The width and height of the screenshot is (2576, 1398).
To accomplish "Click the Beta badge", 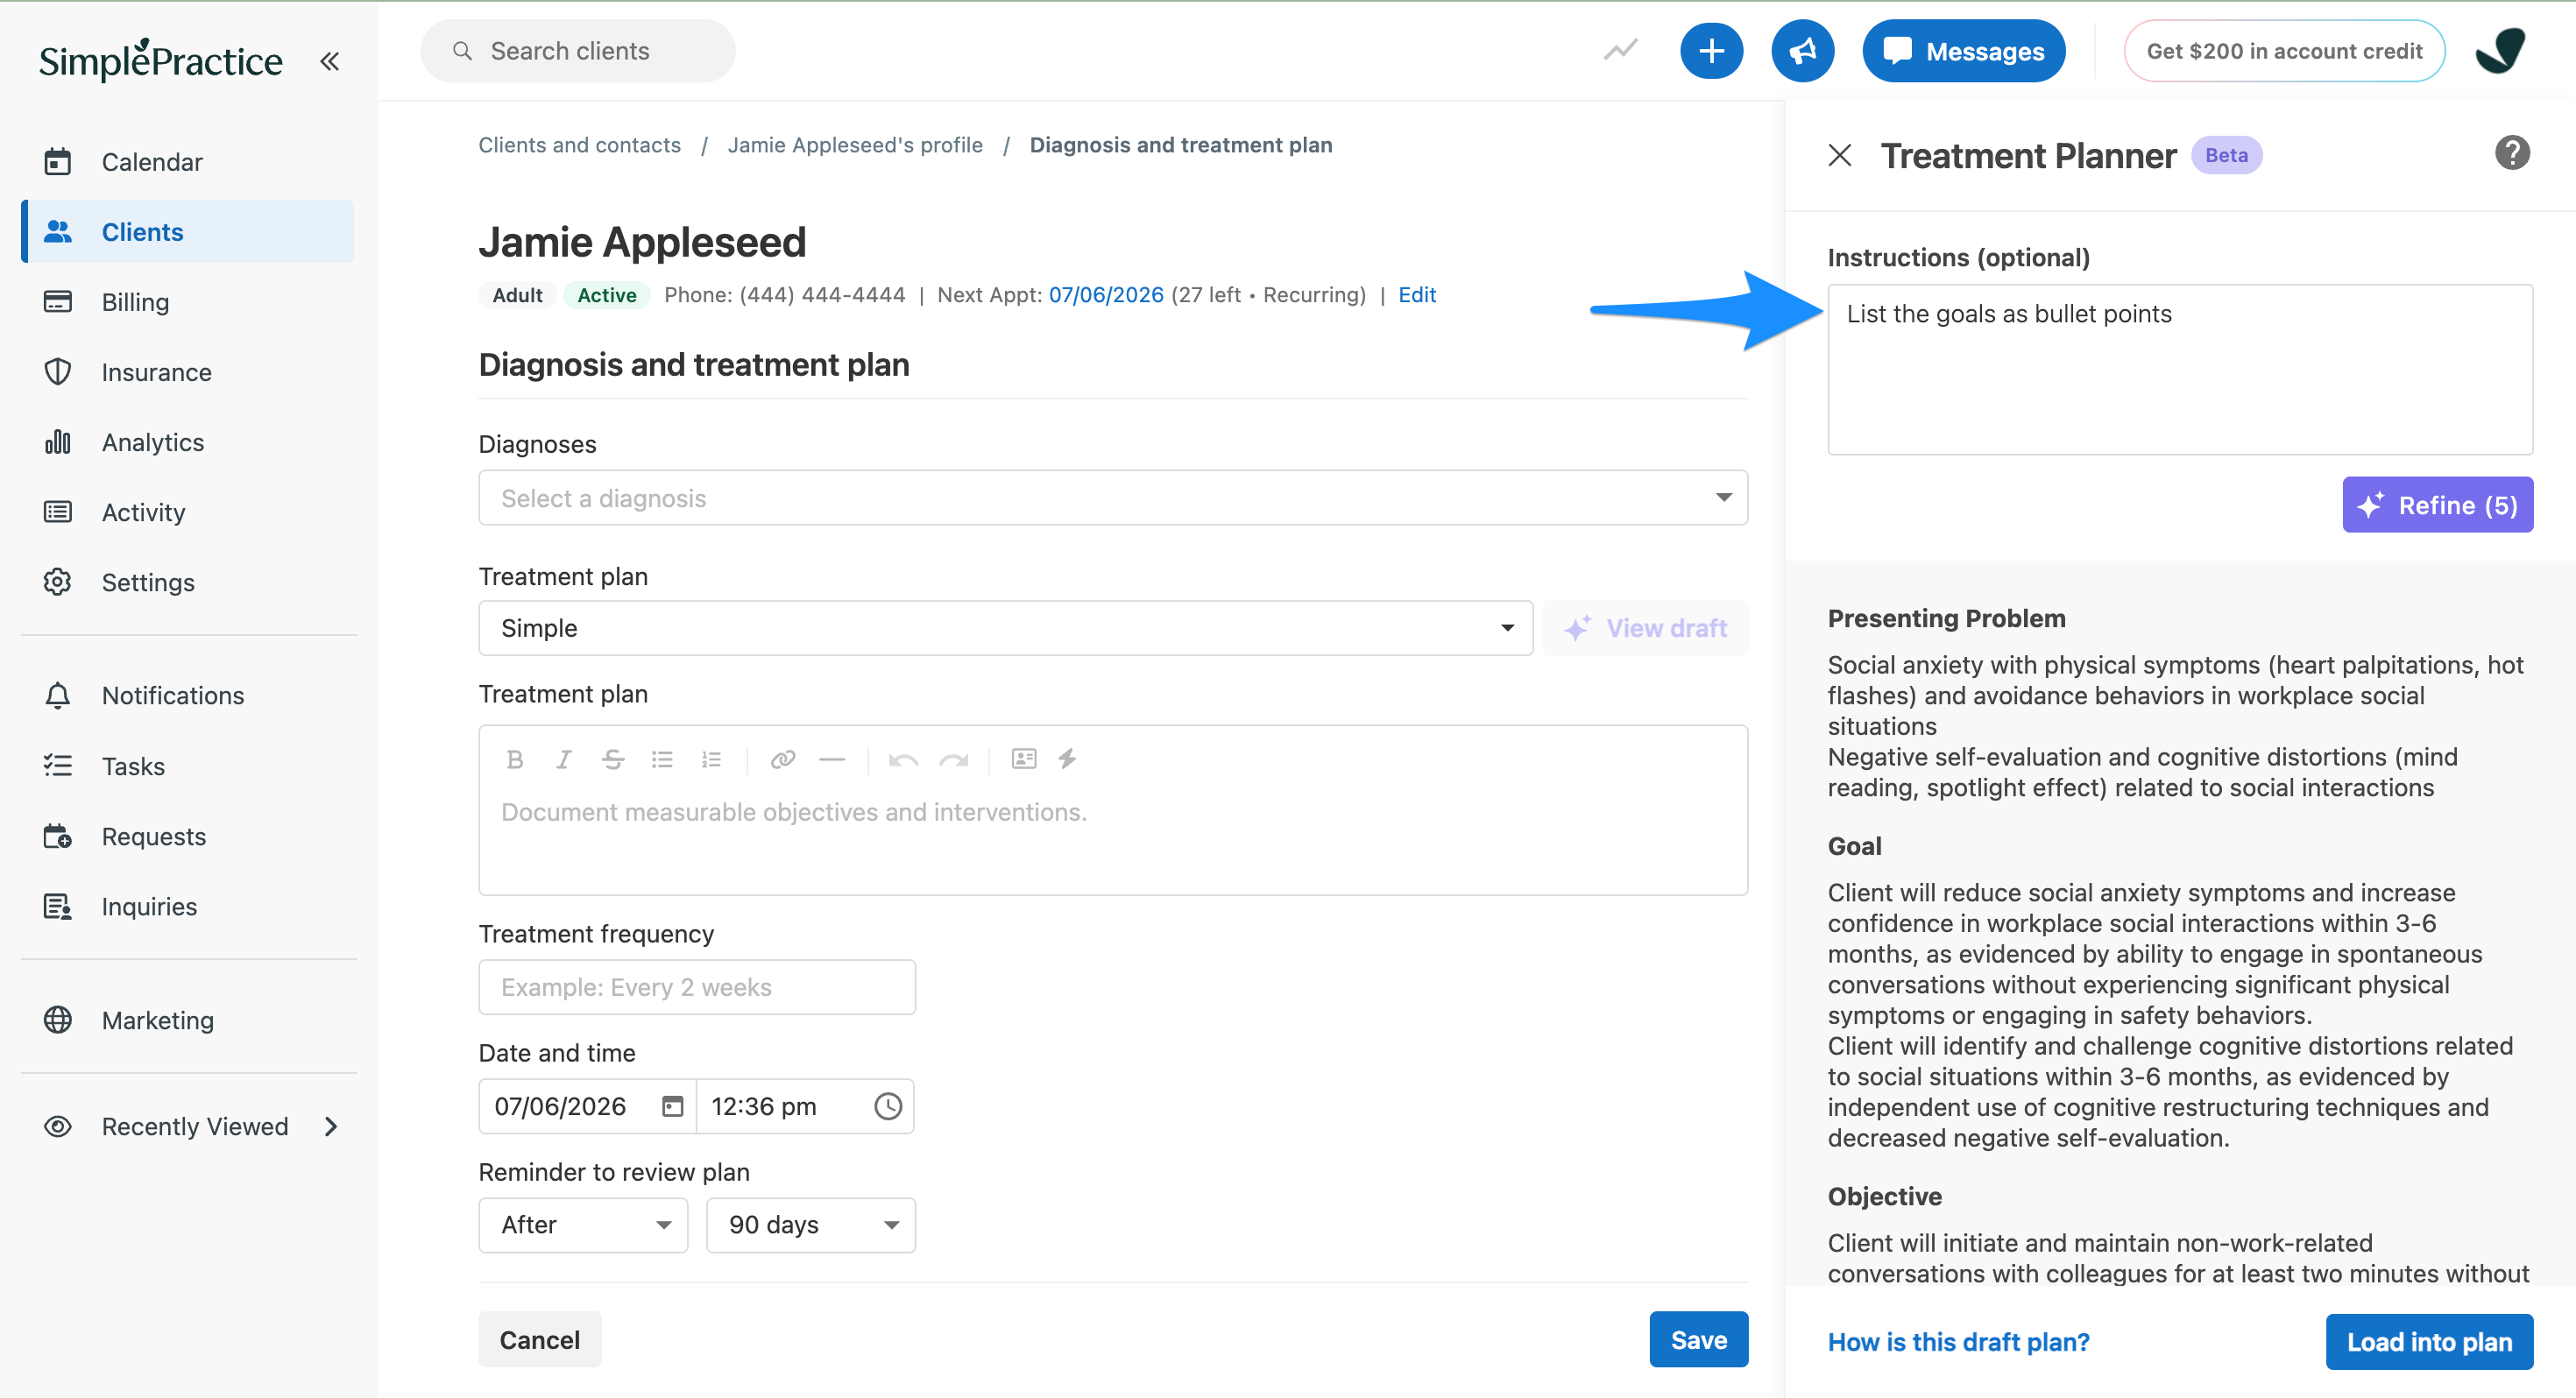I will (2226, 155).
